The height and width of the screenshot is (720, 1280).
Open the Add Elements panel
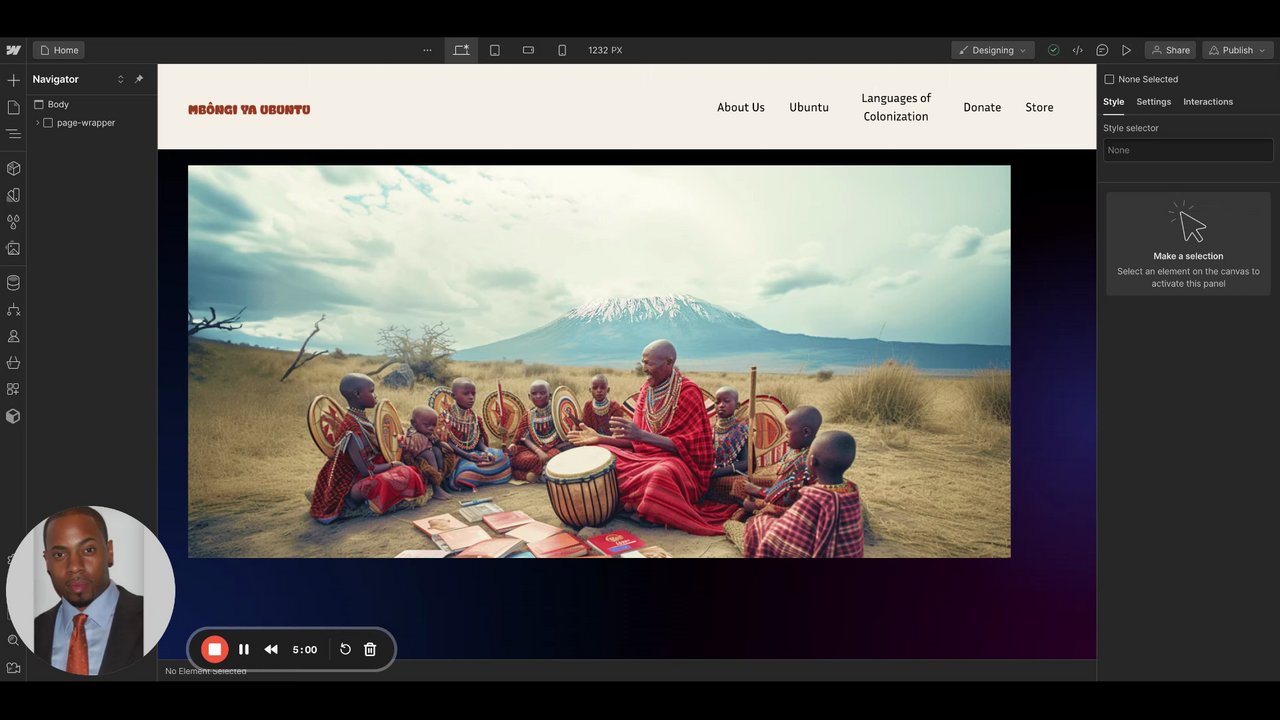[x=13, y=80]
